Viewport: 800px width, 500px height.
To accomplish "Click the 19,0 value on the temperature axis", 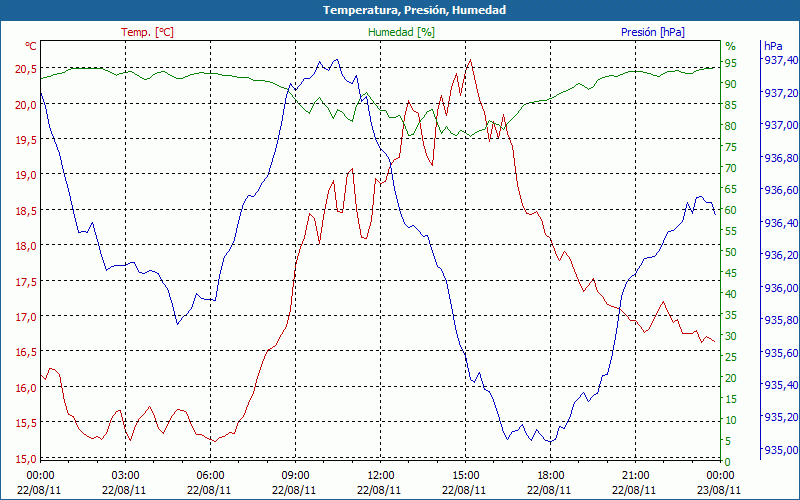I will pyautogui.click(x=27, y=176).
